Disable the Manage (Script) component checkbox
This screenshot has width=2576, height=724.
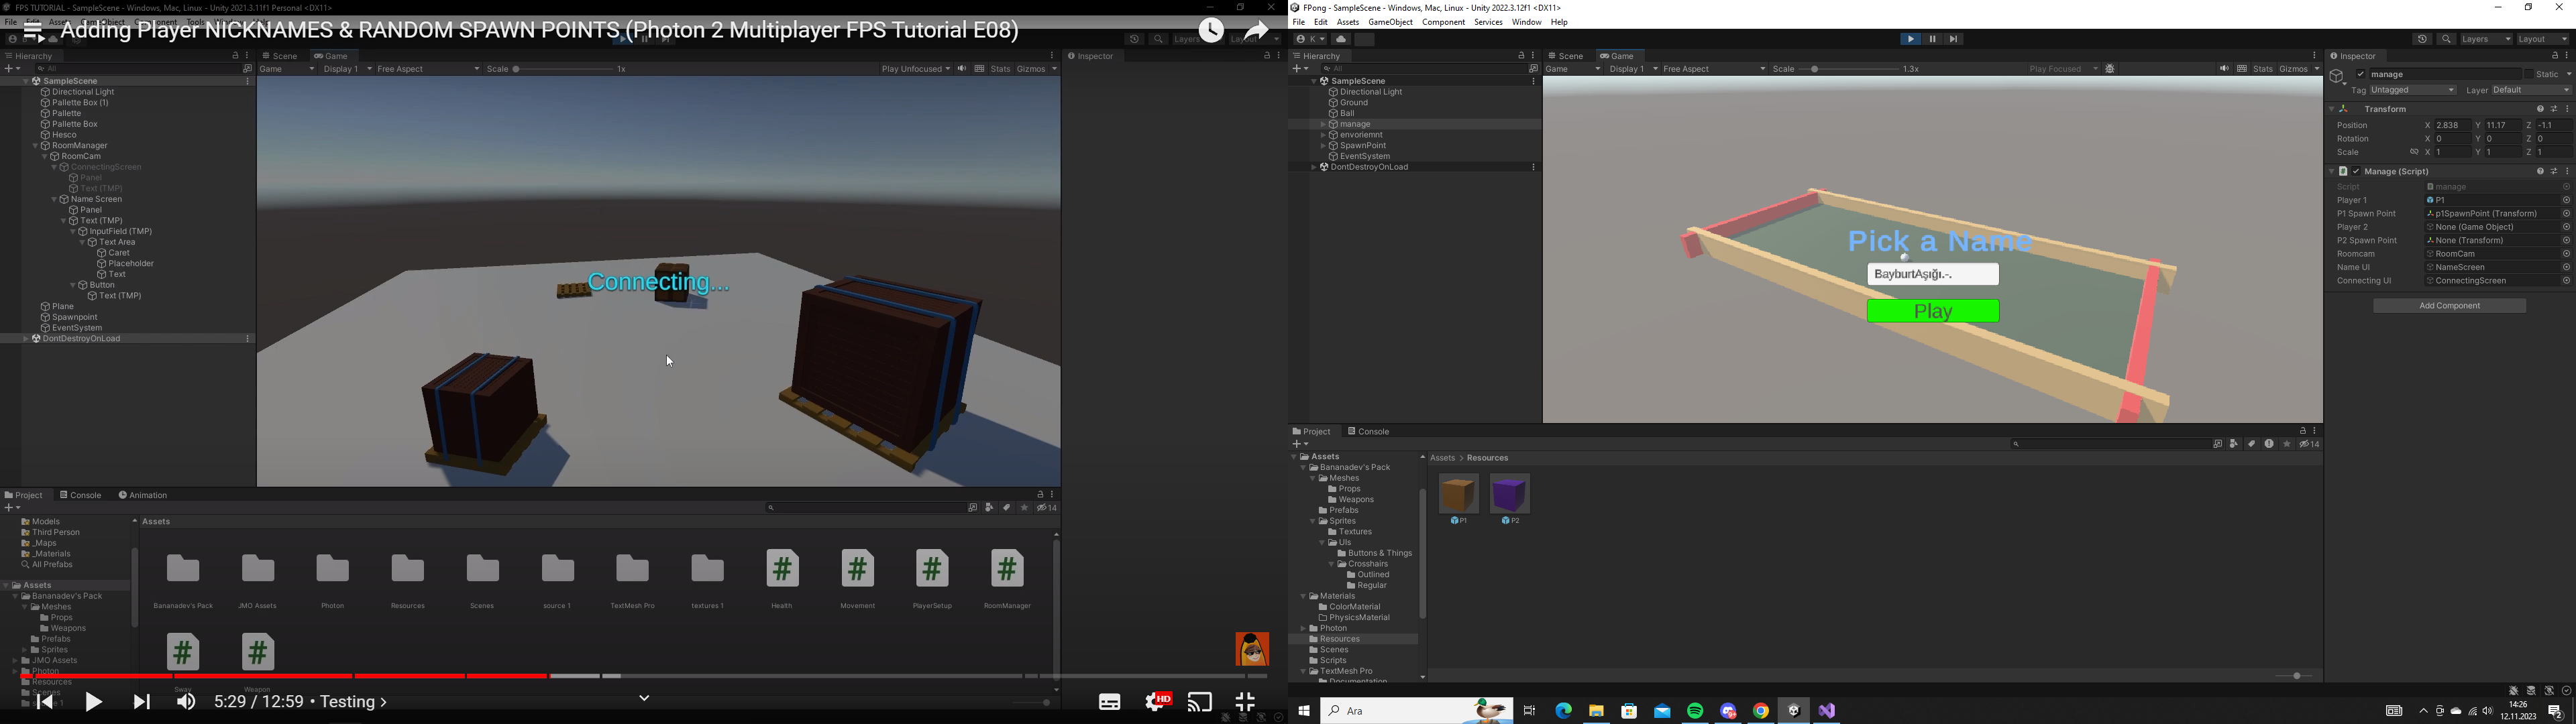coord(2356,172)
